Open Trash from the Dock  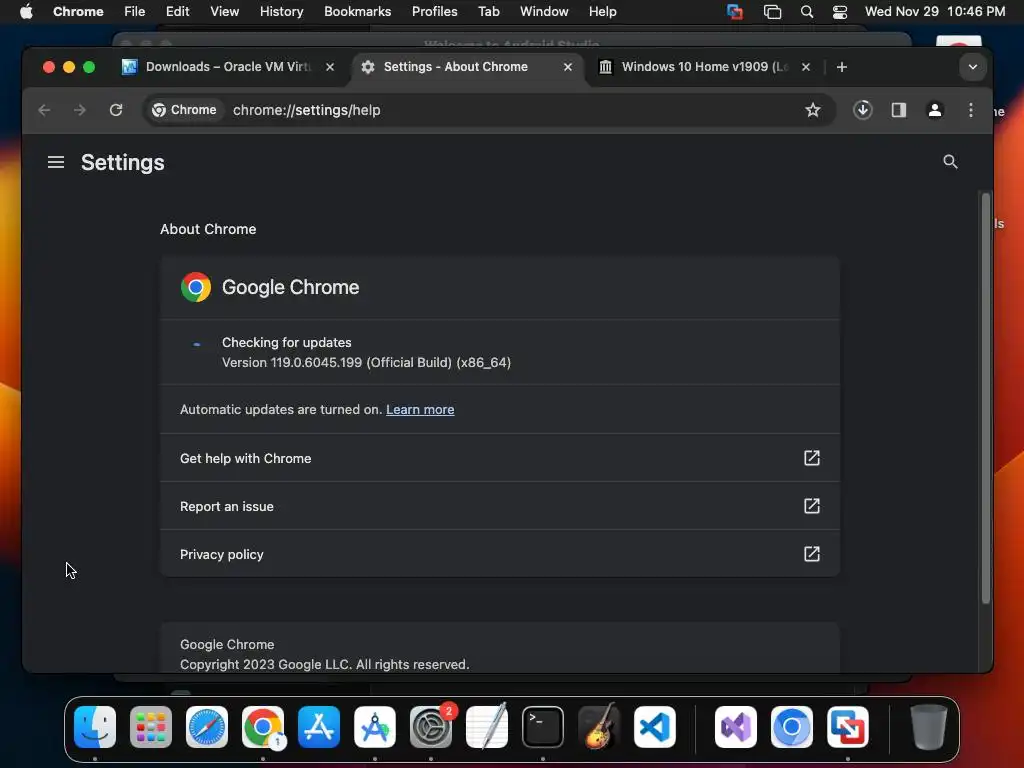(x=929, y=727)
